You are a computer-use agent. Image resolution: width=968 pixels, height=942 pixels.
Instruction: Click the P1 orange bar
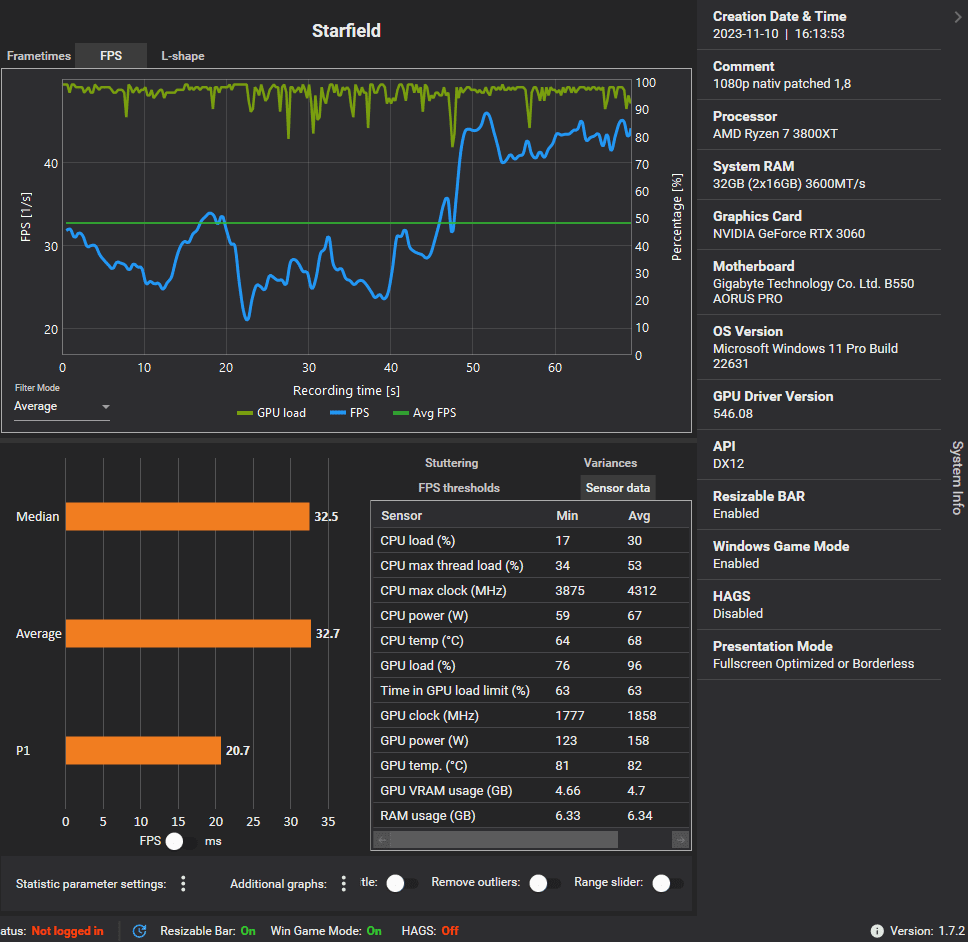[x=143, y=751]
